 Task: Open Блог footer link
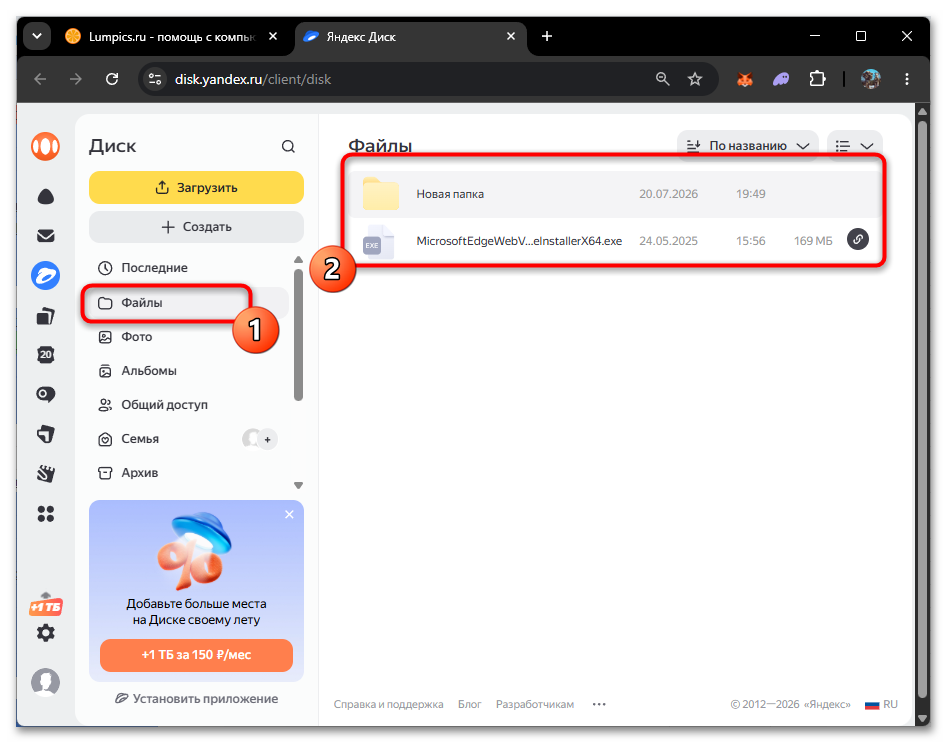point(469,704)
